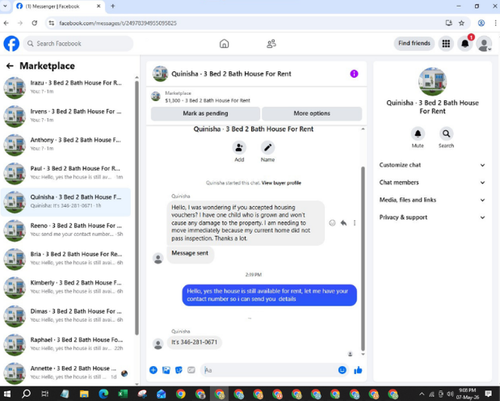Expand the Customize chat section

tap(432, 165)
